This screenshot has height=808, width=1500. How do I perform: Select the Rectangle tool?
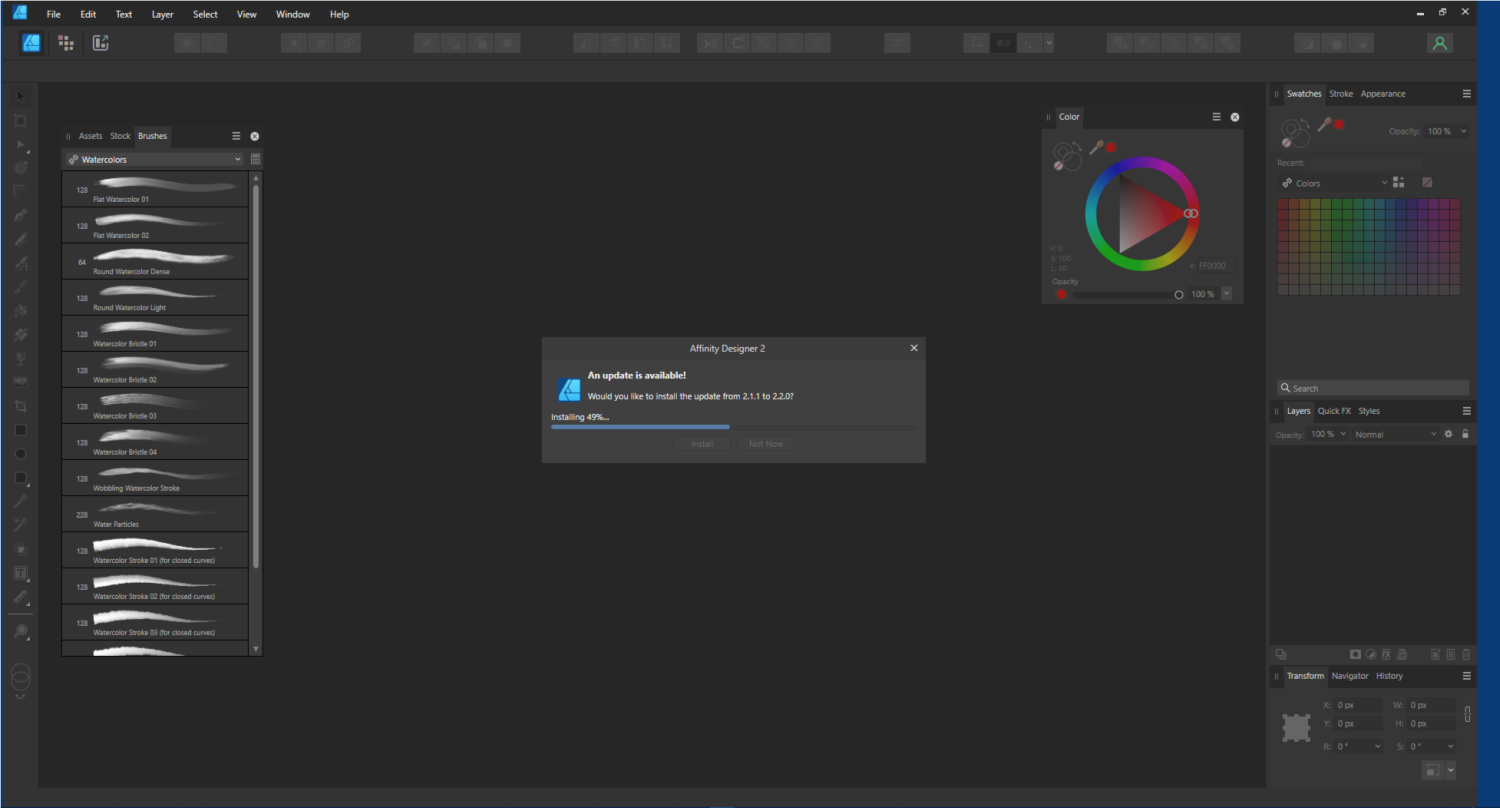[x=21, y=430]
